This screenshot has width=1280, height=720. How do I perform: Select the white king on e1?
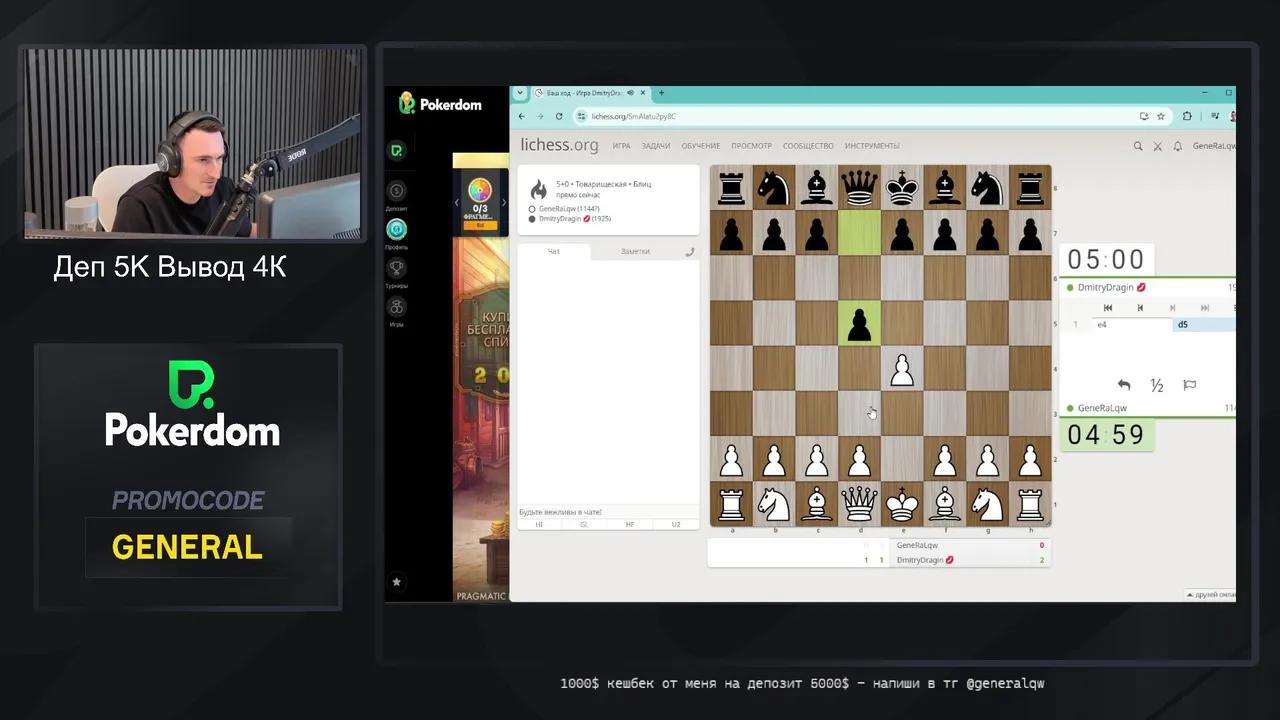(x=903, y=503)
